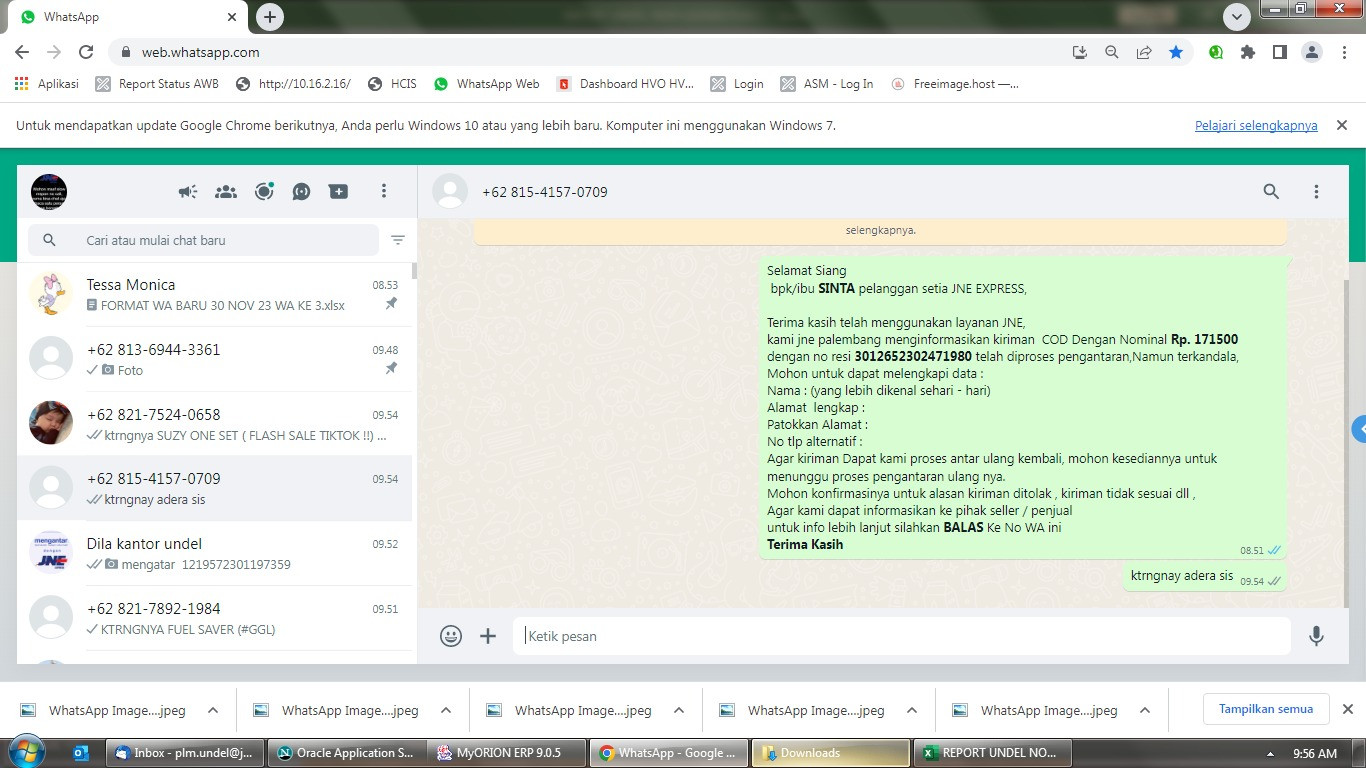Switch to REPORT UNDEL Excel taskbar window
This screenshot has width=1366, height=768.
[994, 753]
